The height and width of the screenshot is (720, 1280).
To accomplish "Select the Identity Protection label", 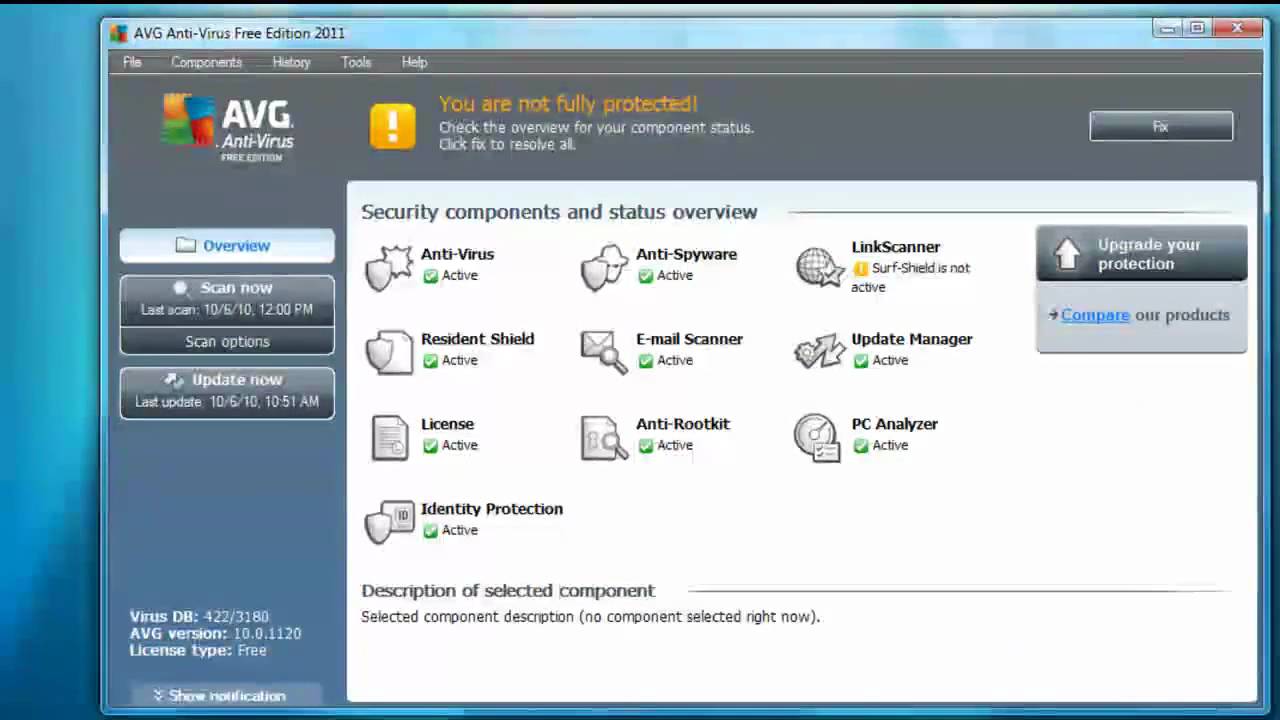I will [491, 509].
